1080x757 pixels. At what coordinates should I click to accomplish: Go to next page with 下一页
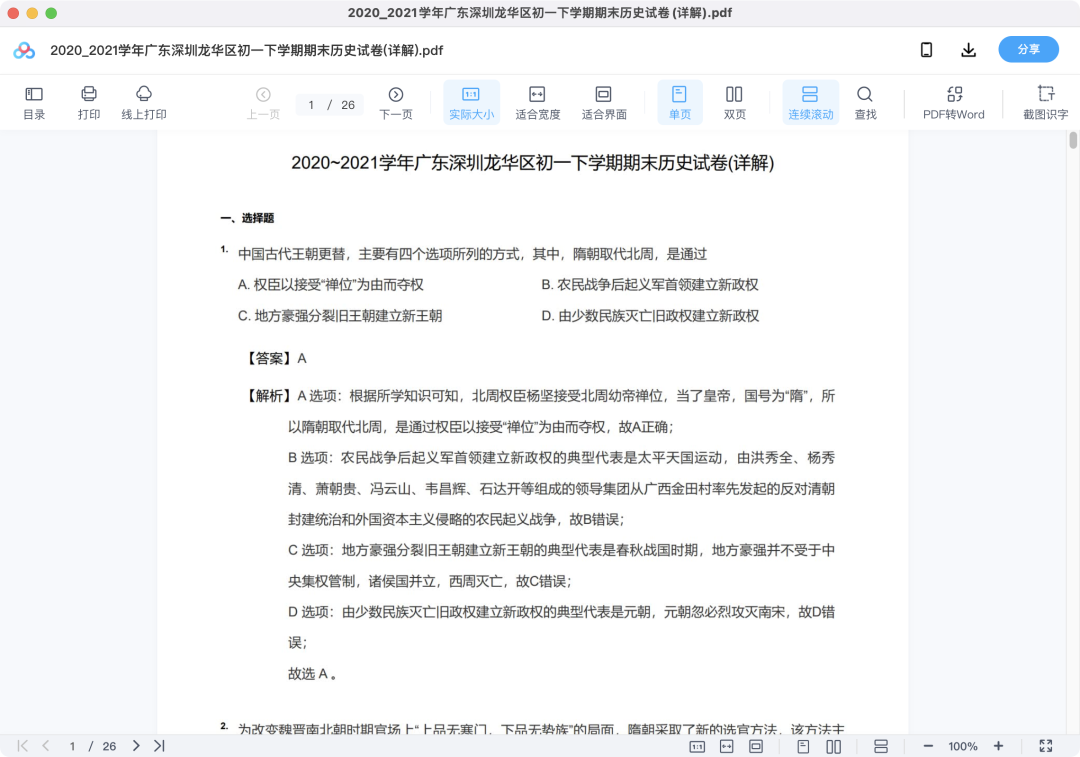pyautogui.click(x=396, y=103)
